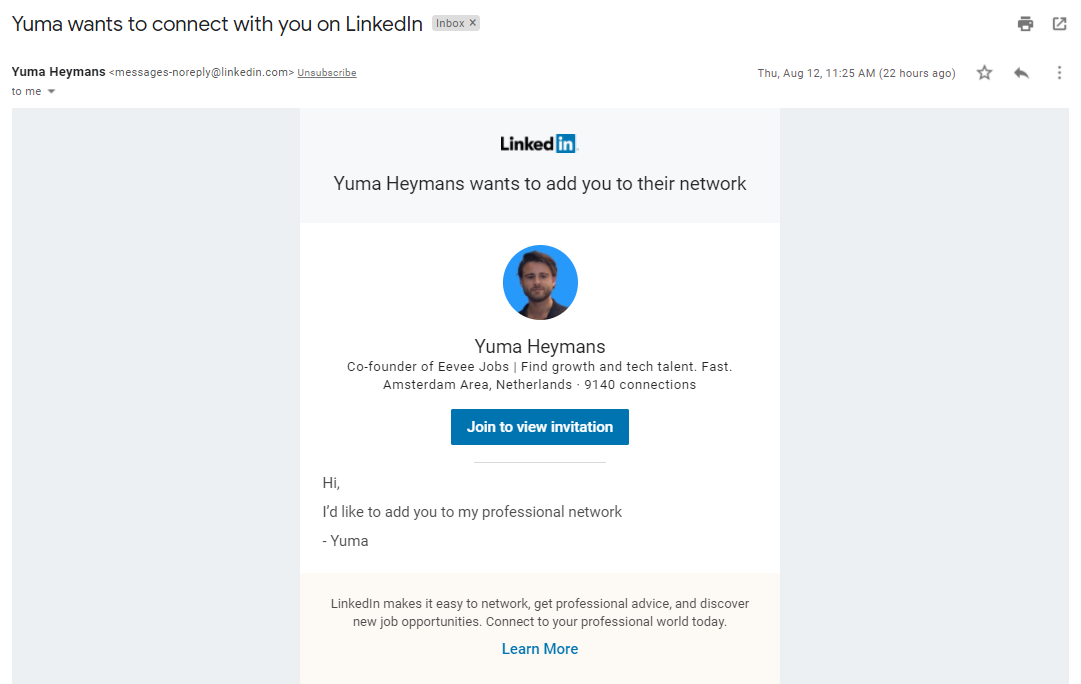1081x684 pixels.
Task: Follow the Learn More link
Action: click(x=540, y=649)
